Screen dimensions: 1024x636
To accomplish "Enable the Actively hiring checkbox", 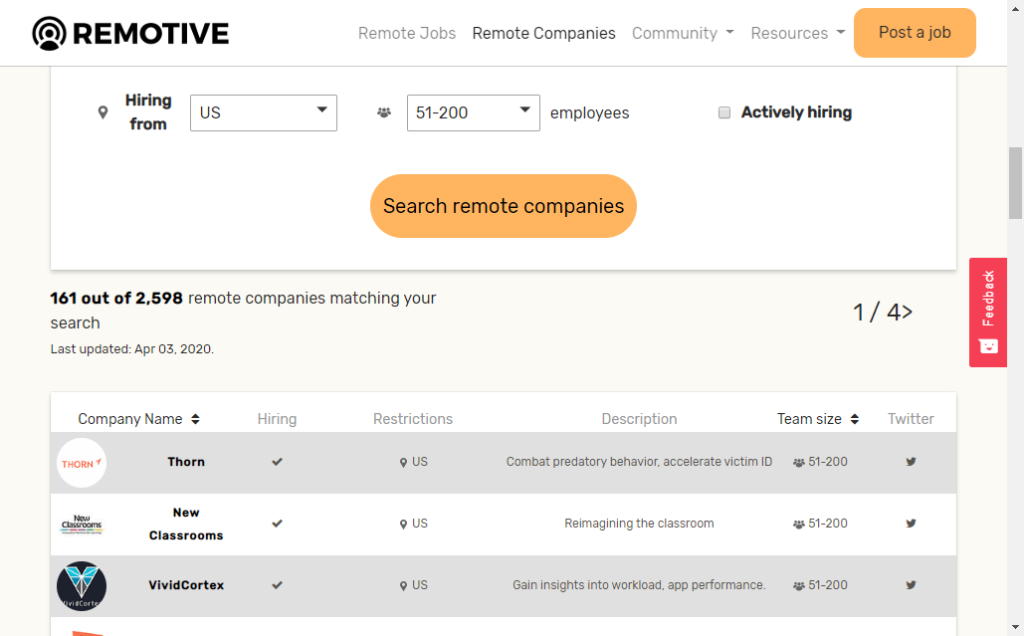I will (725, 113).
